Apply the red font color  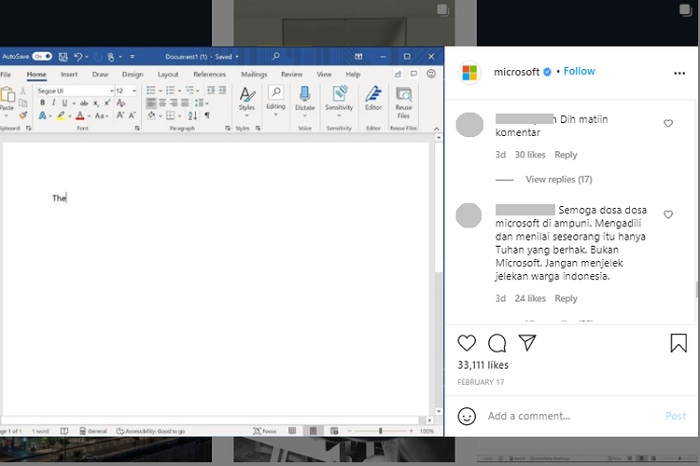(80, 116)
